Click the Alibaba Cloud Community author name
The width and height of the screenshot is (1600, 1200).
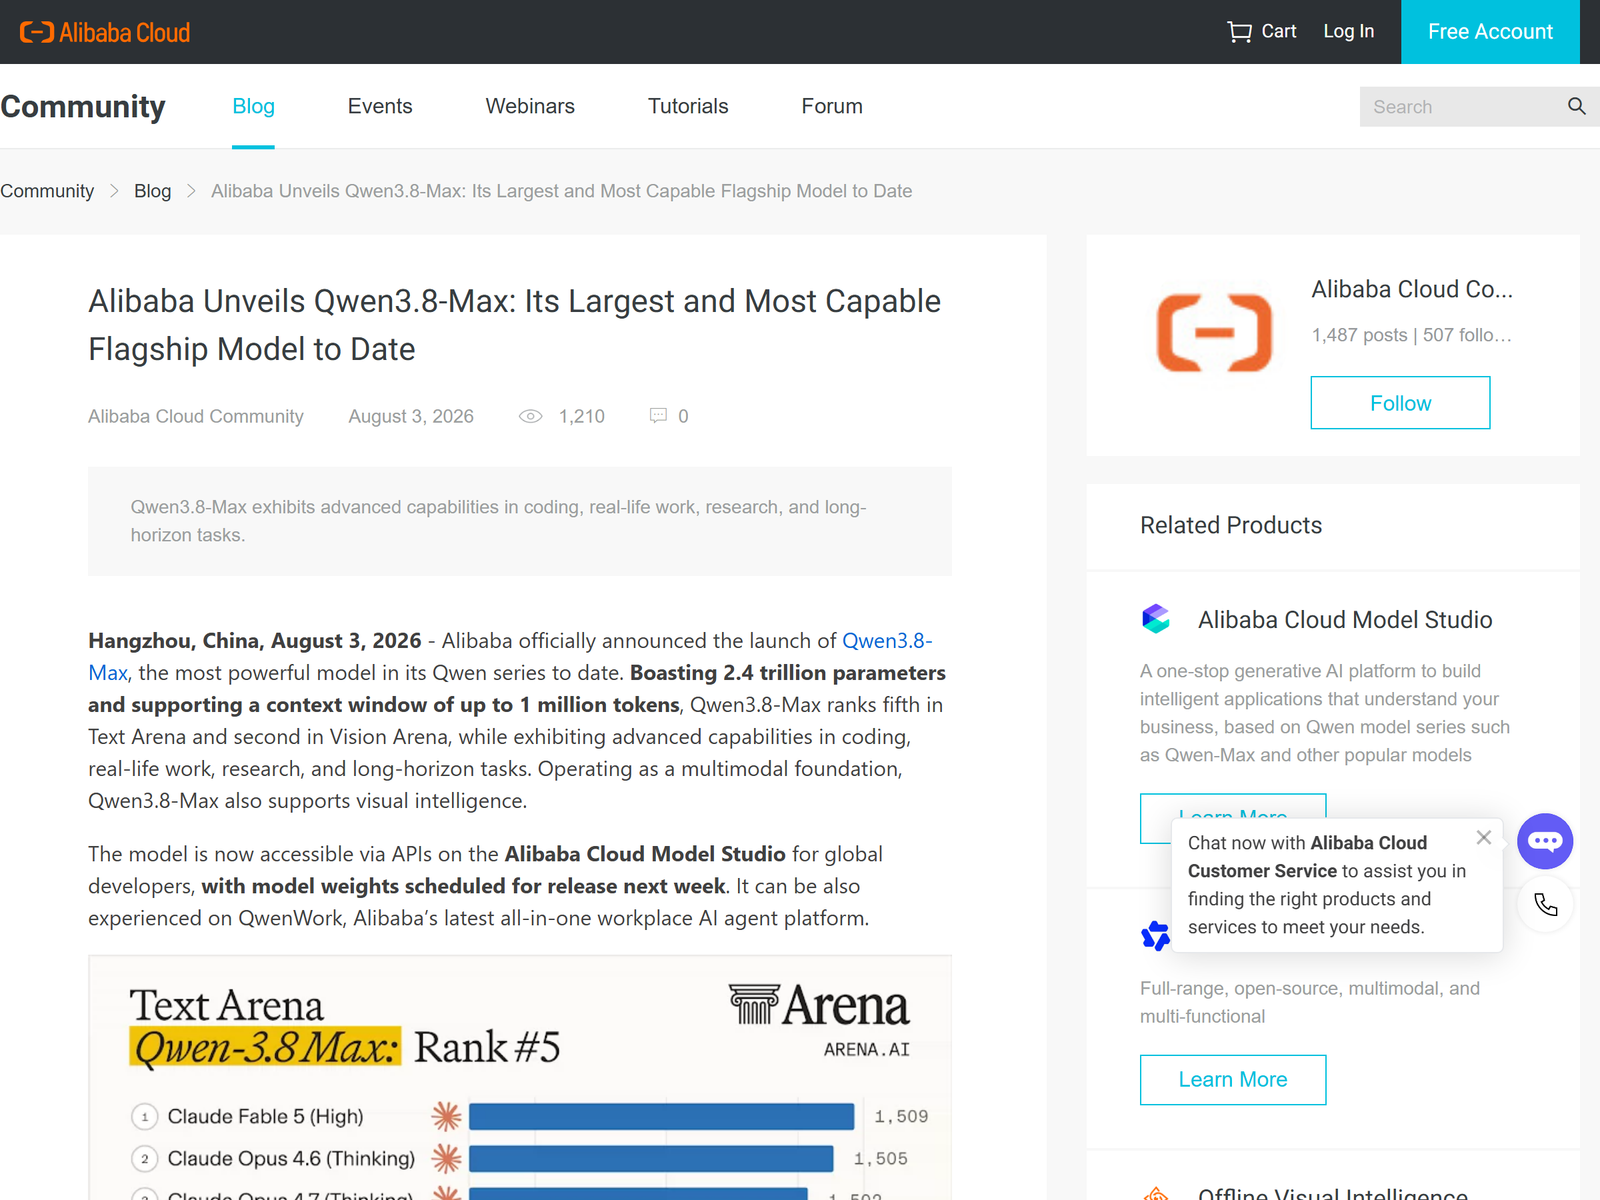pos(196,416)
